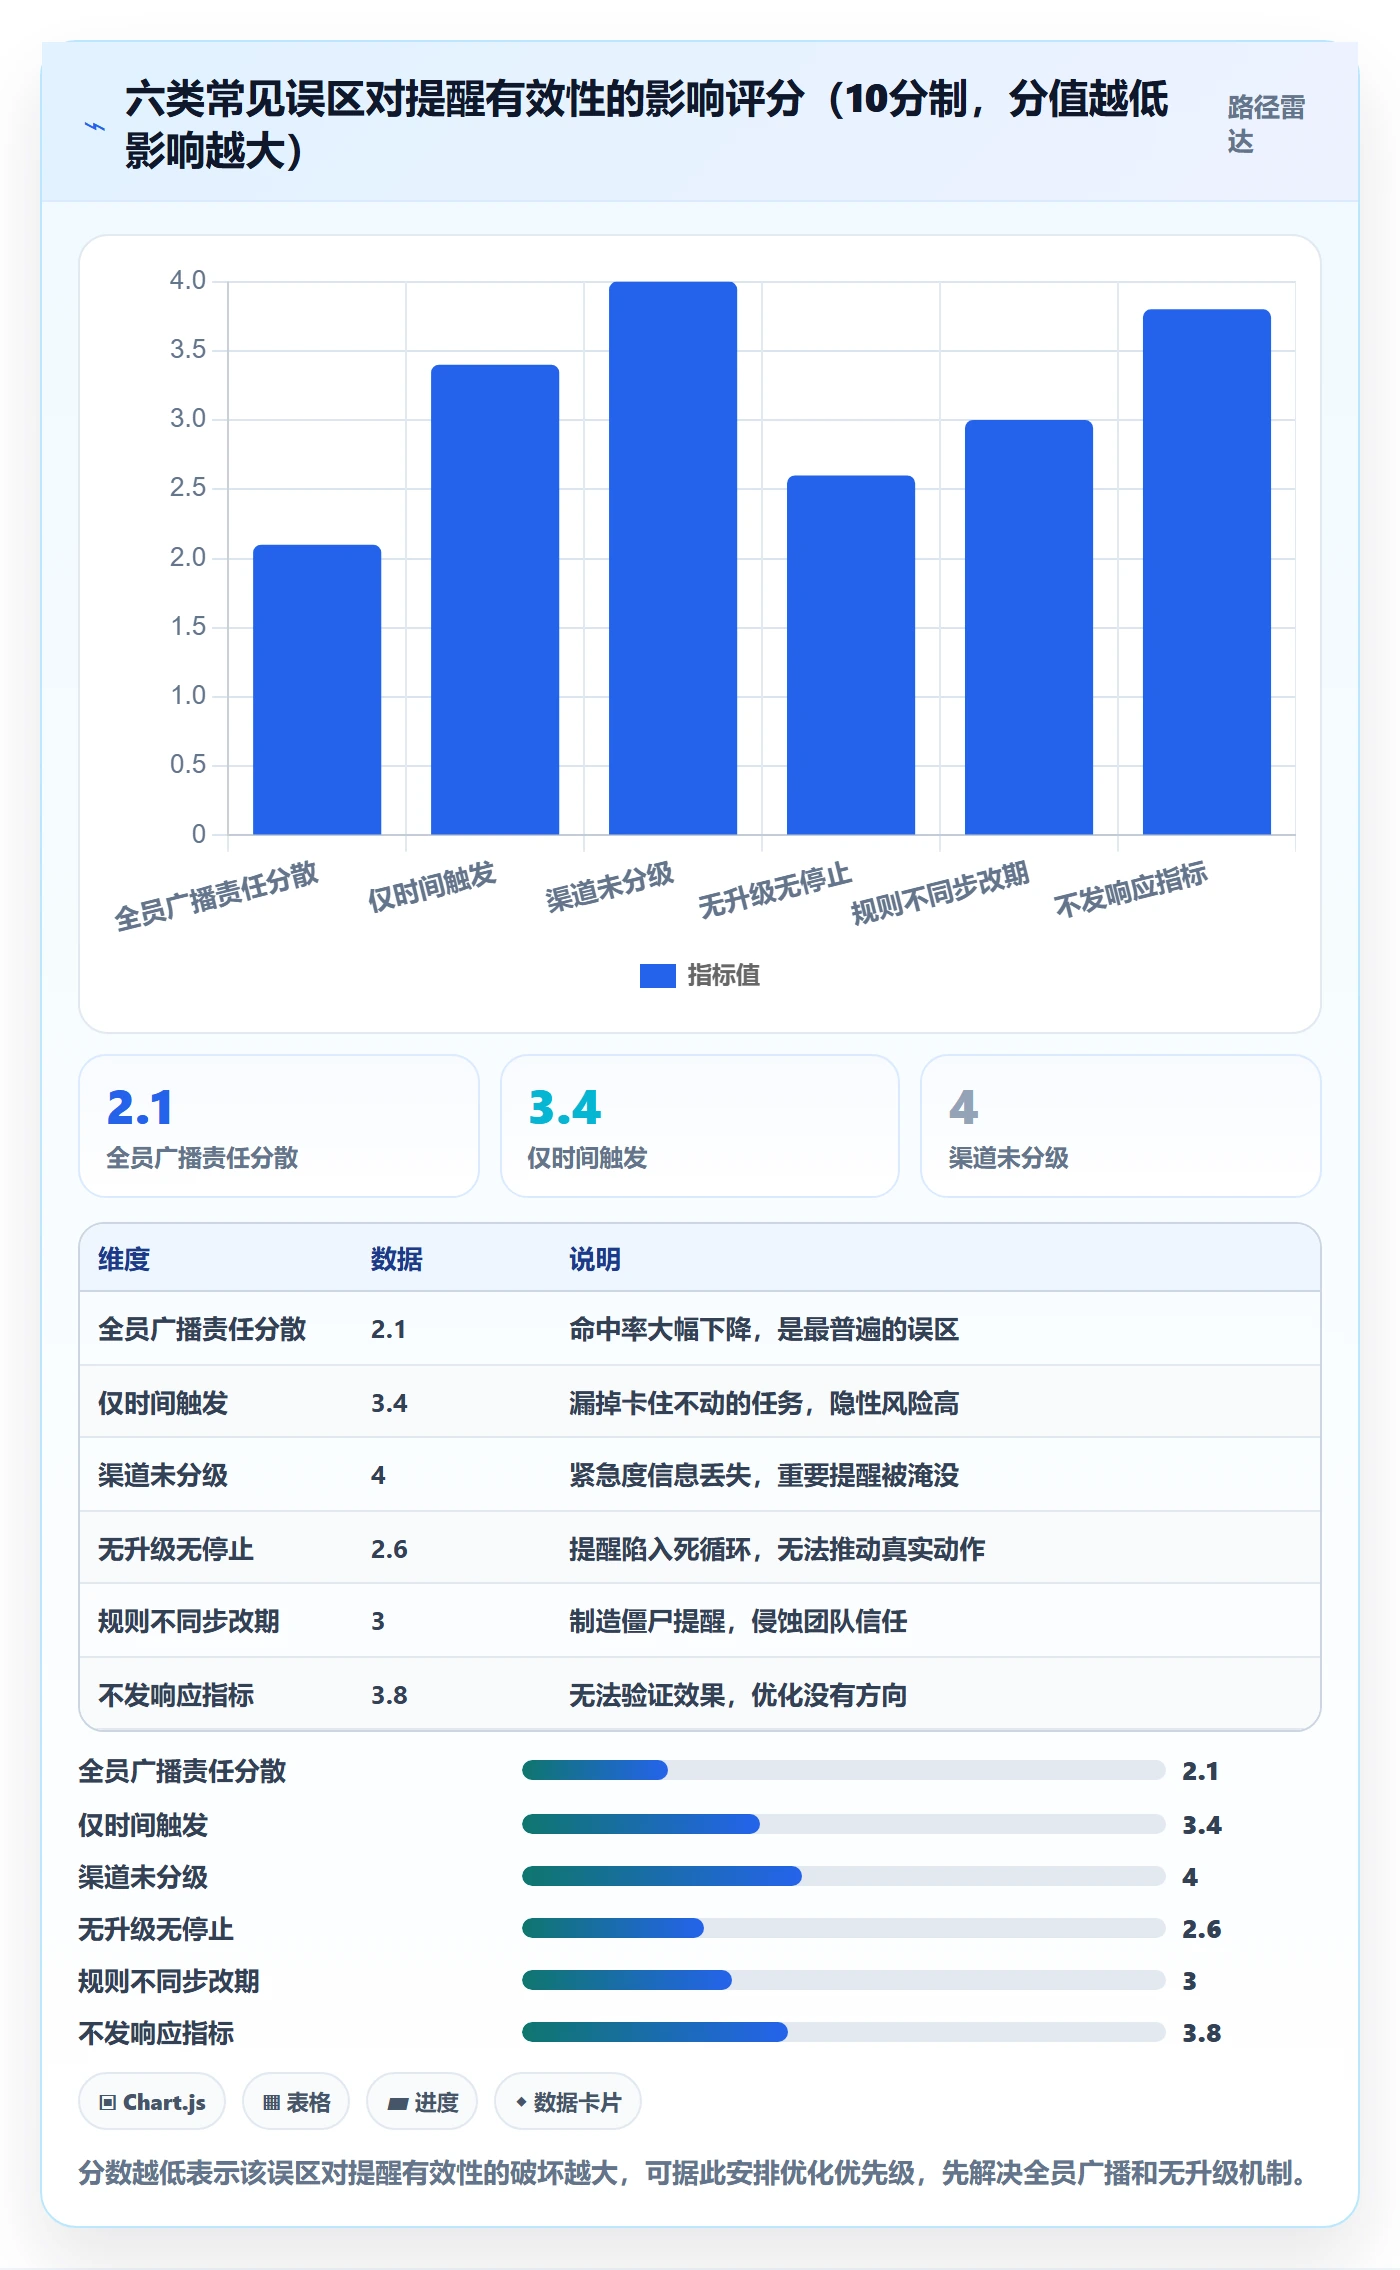Click the 仅时间触发 bar in the chart
Image resolution: width=1400 pixels, height=2270 pixels.
[495, 599]
